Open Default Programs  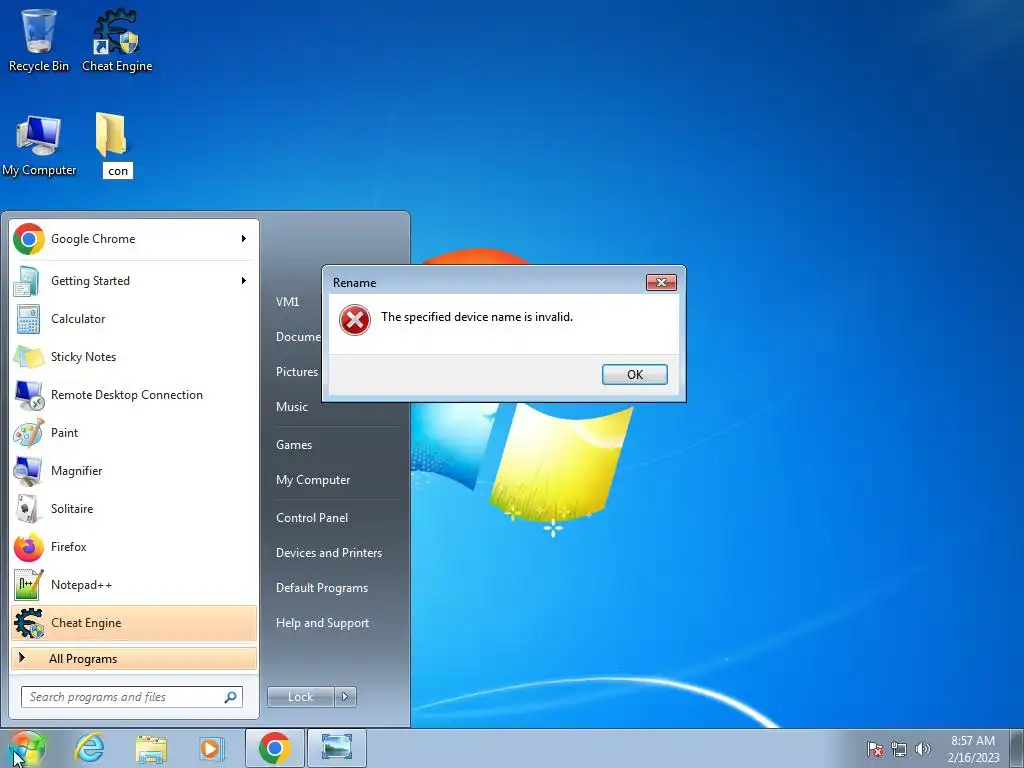click(321, 588)
